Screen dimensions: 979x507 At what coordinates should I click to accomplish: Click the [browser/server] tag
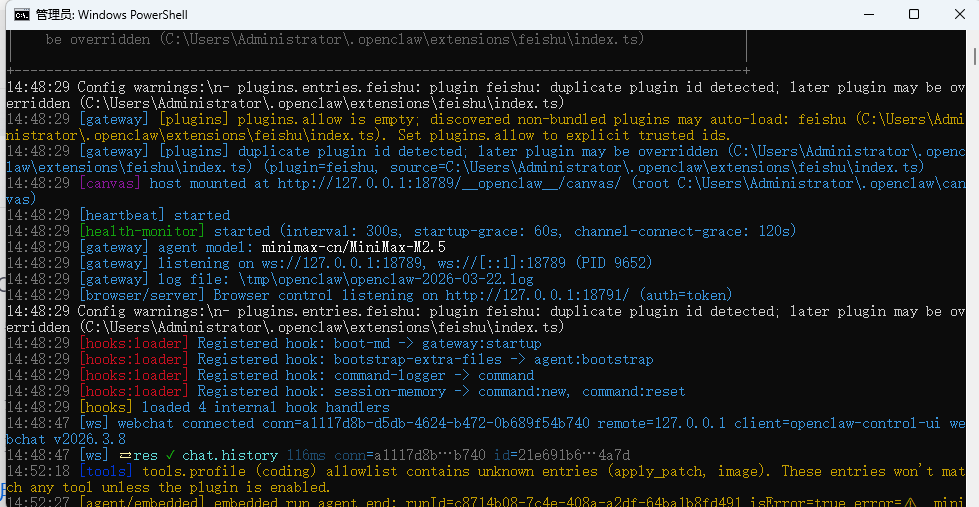[142, 295]
